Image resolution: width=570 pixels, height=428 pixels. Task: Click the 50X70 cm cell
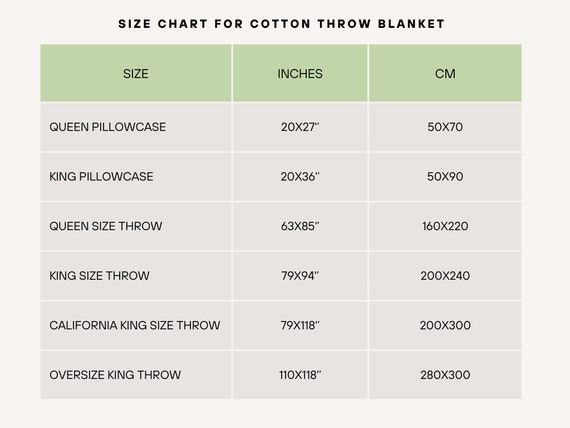pyautogui.click(x=445, y=127)
